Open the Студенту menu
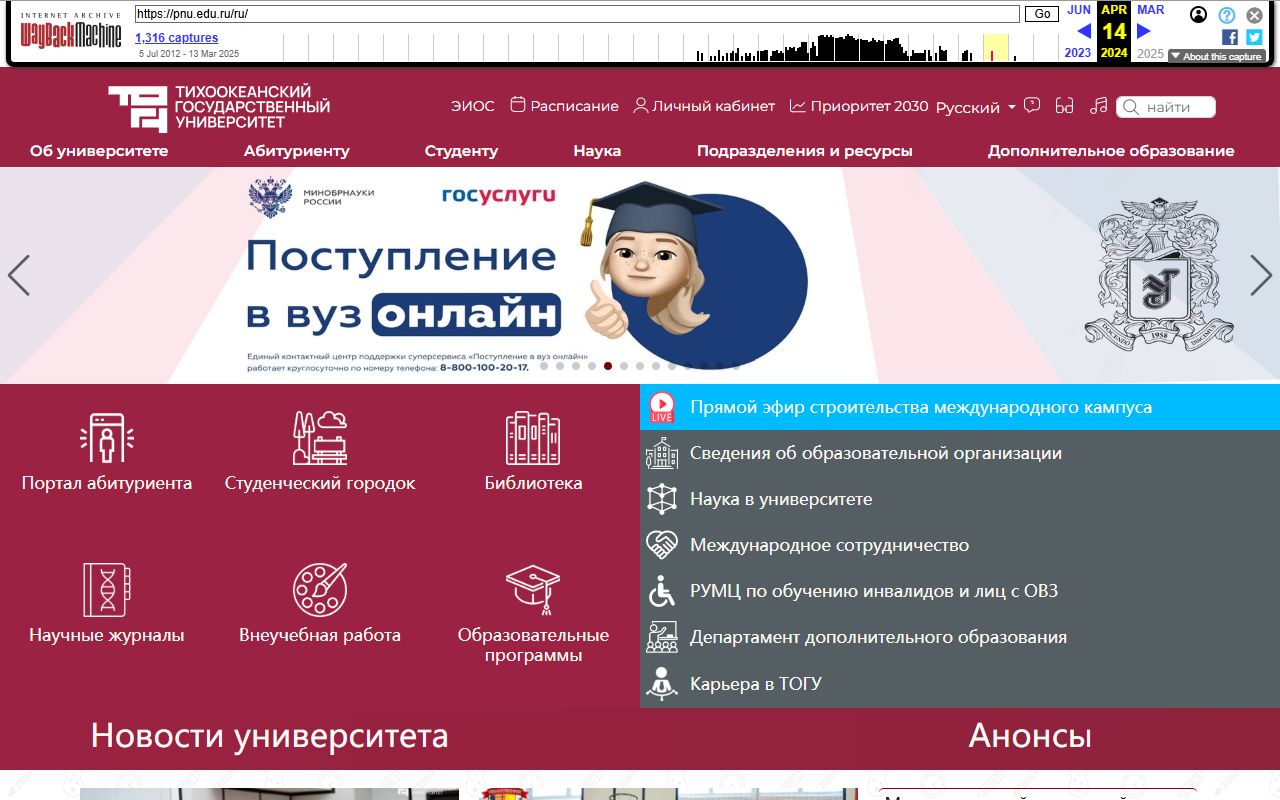This screenshot has height=800, width=1280. click(461, 151)
